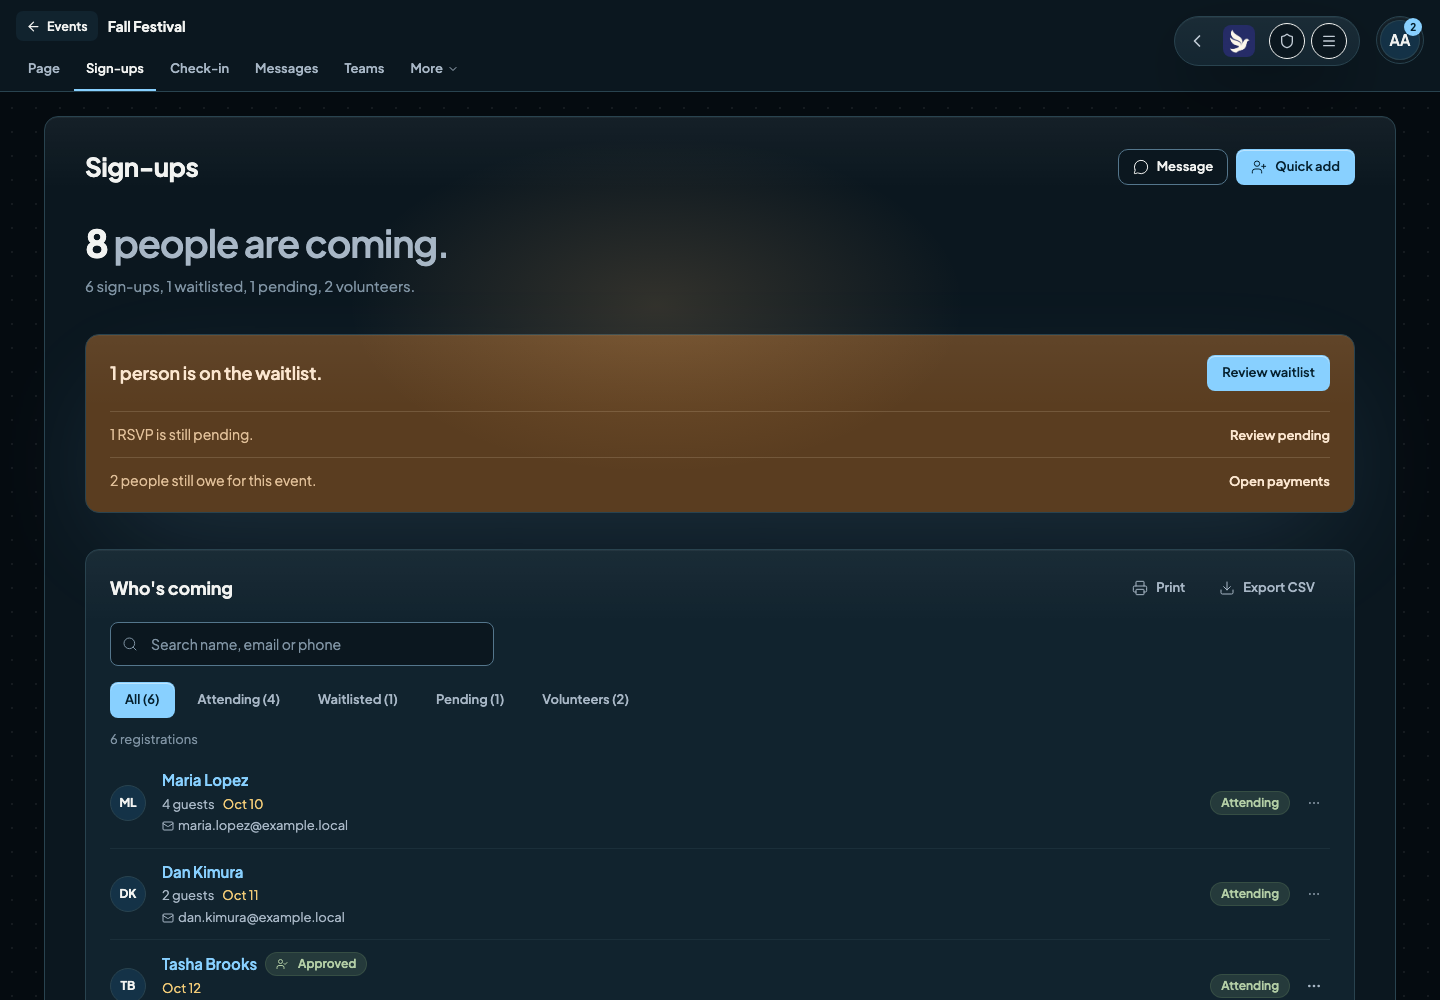1440x1000 pixels.
Task: Click the Approved badge next to Tasha Brooks
Action: point(316,964)
